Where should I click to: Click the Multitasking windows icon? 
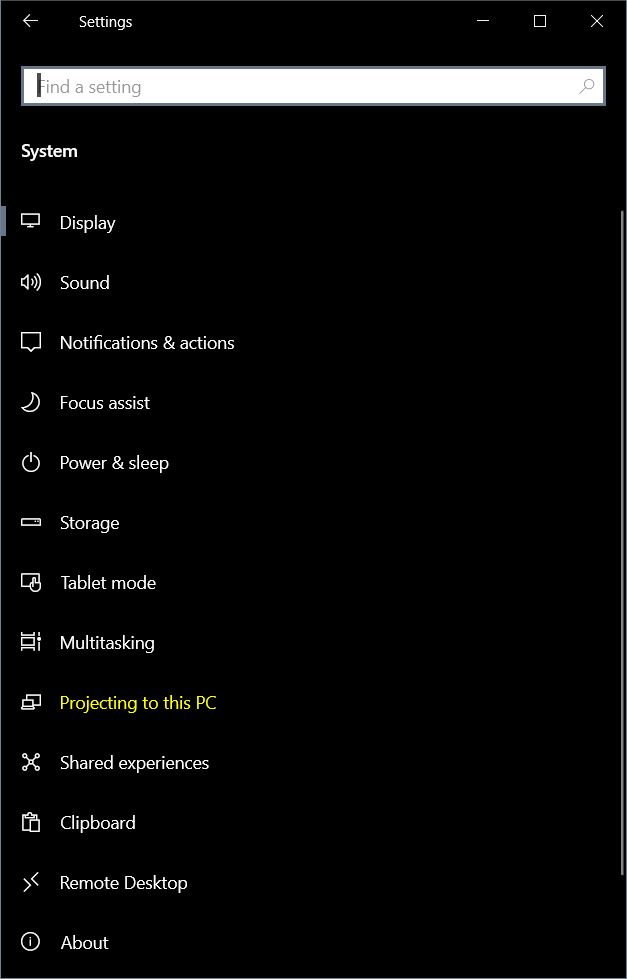point(31,642)
